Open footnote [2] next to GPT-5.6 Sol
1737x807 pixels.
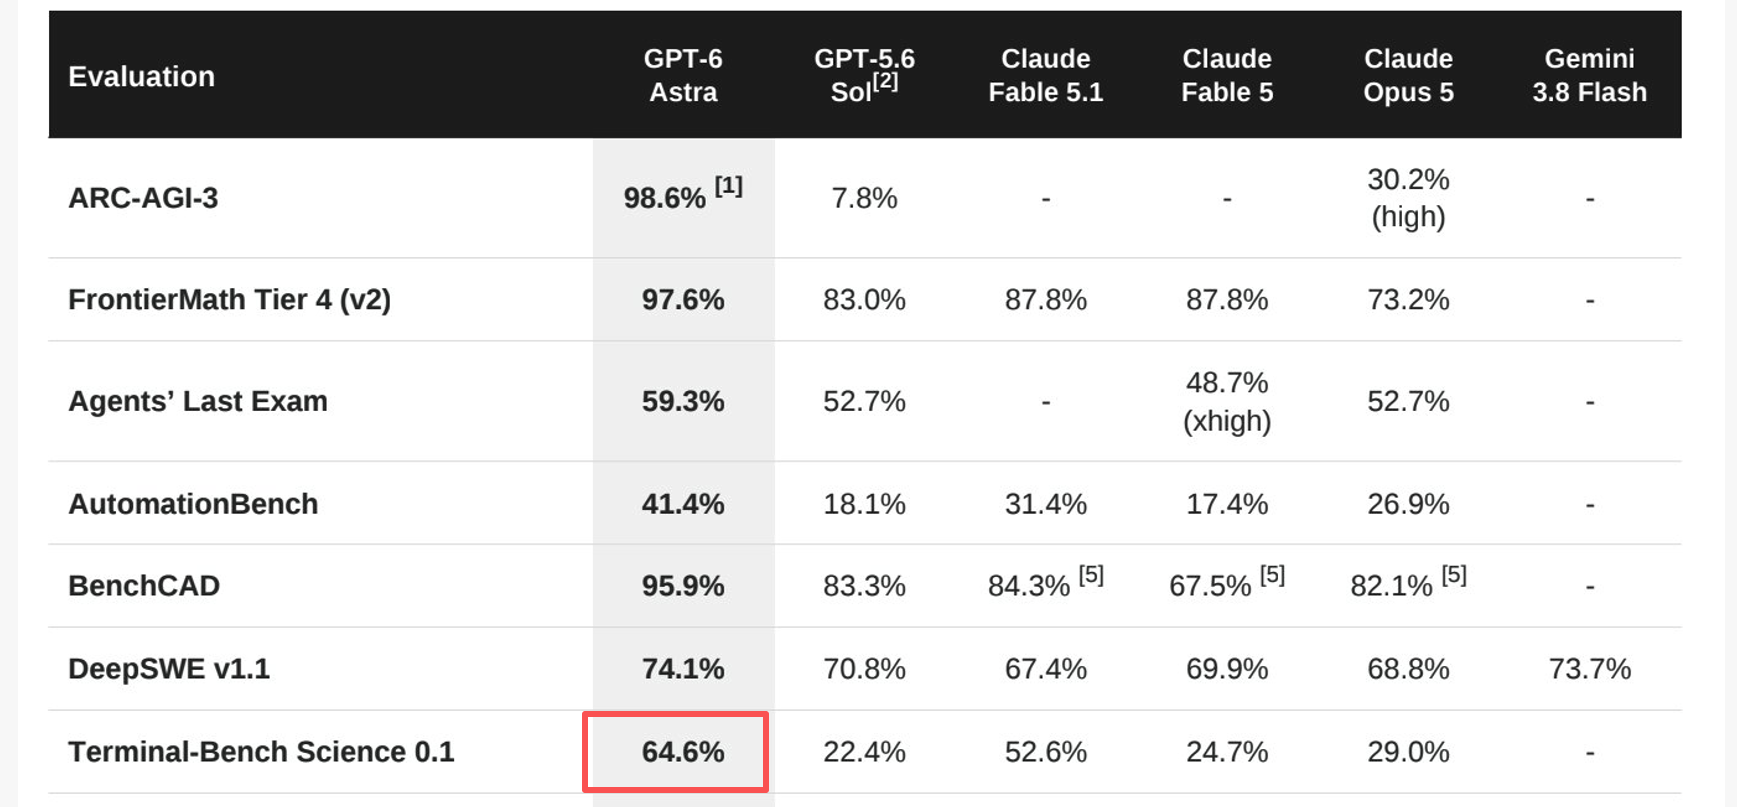pyautogui.click(x=885, y=80)
